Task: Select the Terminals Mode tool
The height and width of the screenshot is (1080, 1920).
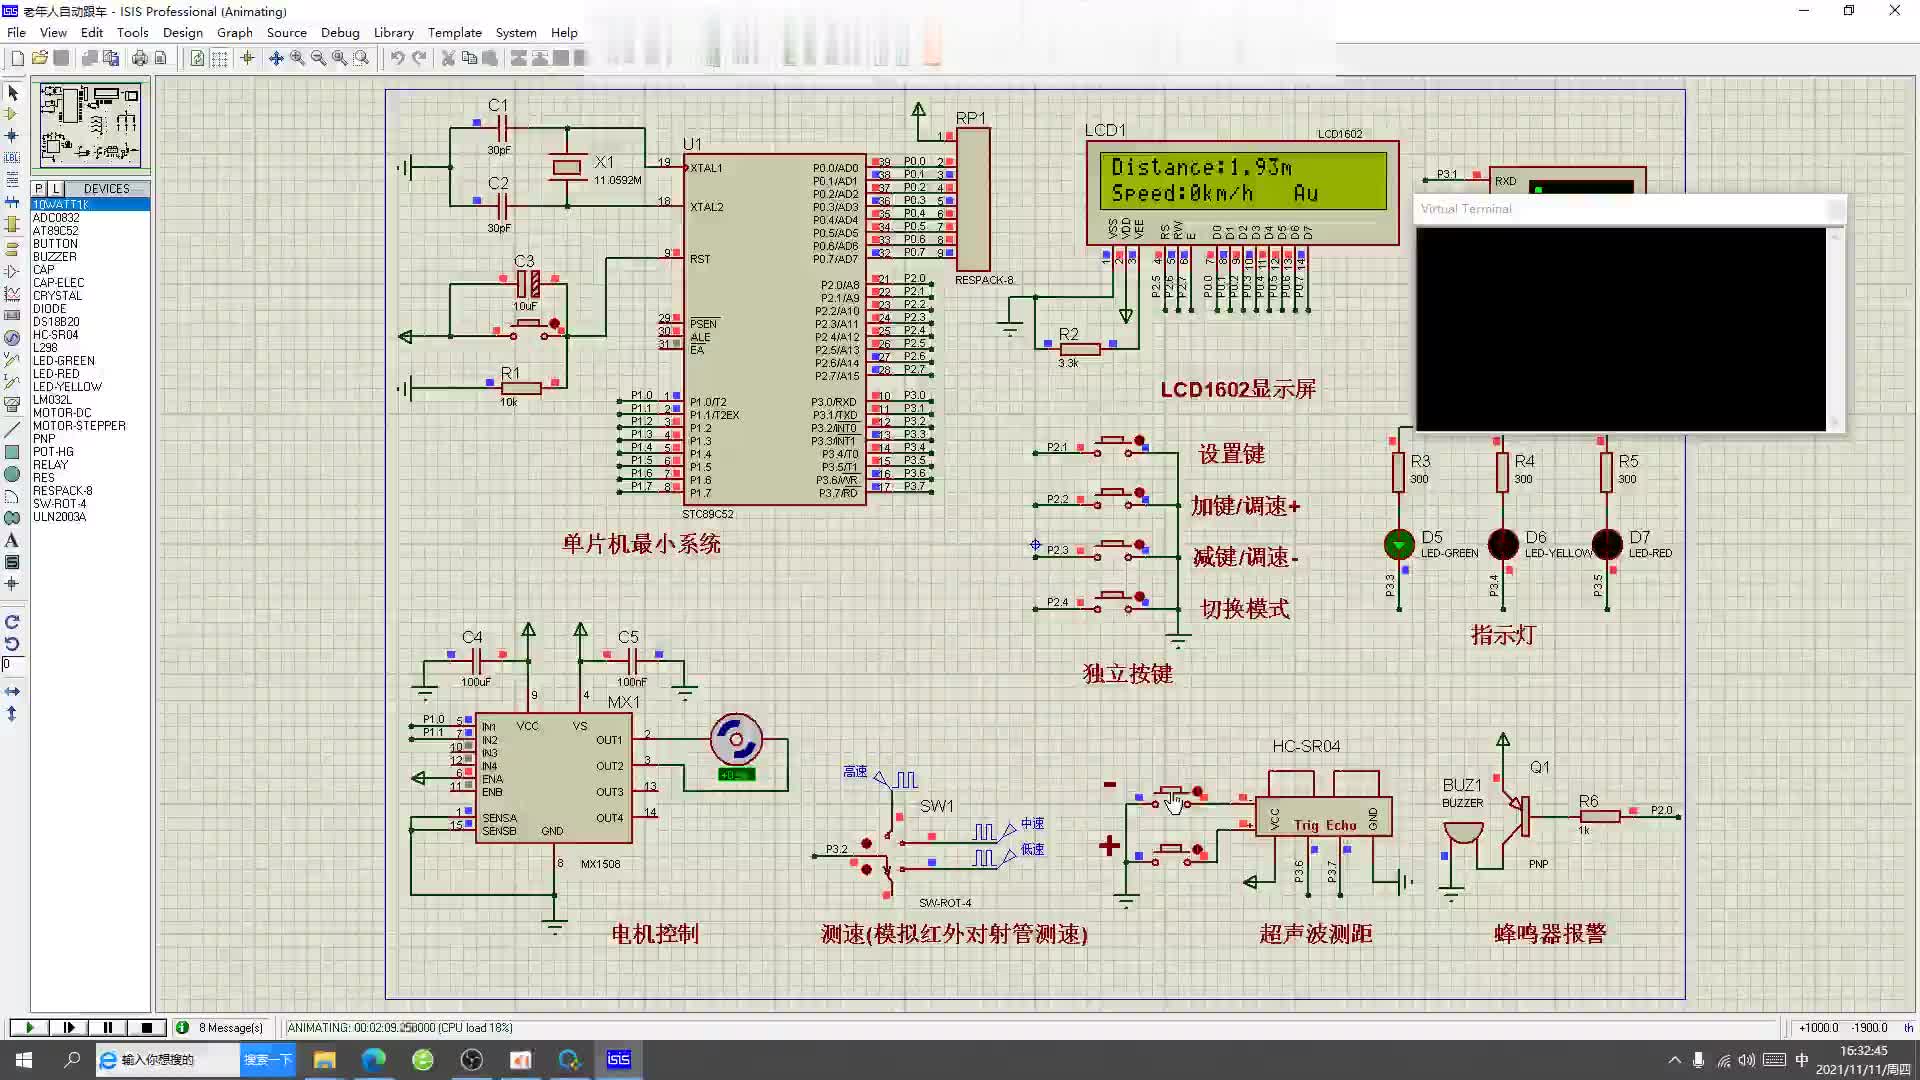Action: point(12,249)
